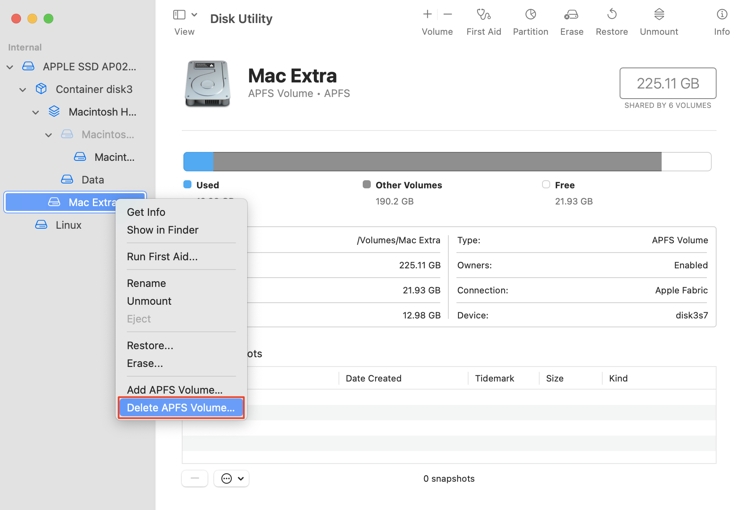Click the Macint... snapshot drive icon
Screen dimensions: 740x510
pyautogui.click(x=80, y=157)
